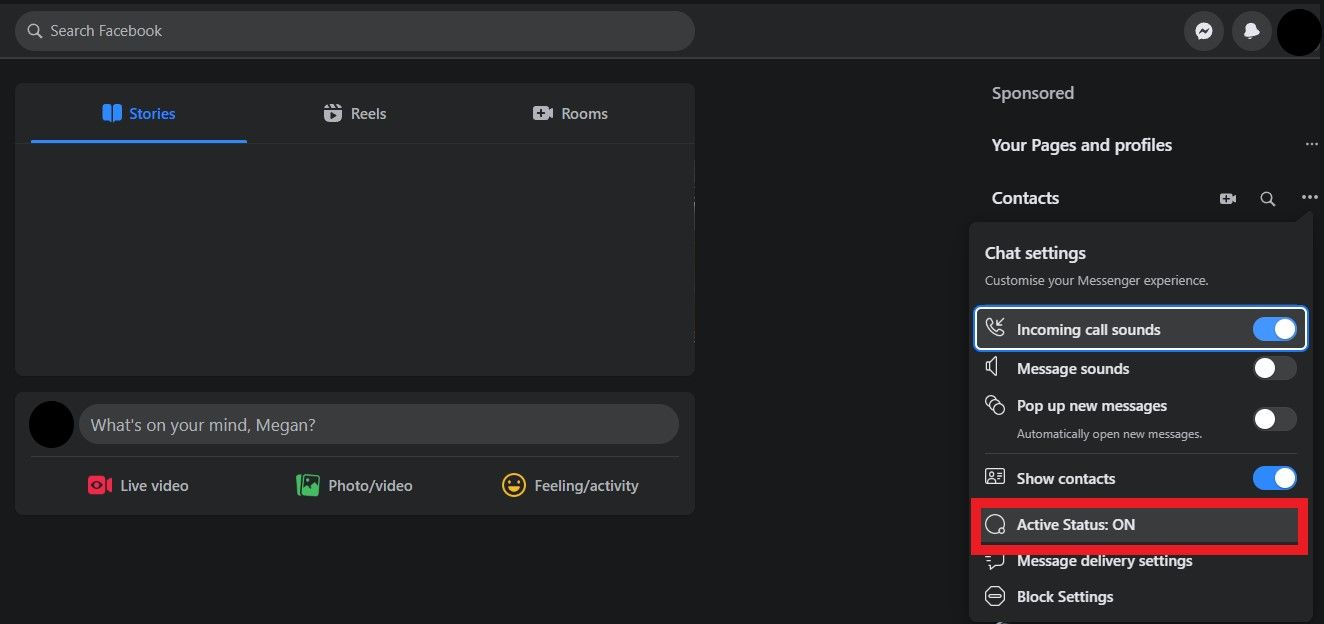Click the Message delivery settings speech icon
The image size is (1324, 624).
pyautogui.click(x=995, y=561)
